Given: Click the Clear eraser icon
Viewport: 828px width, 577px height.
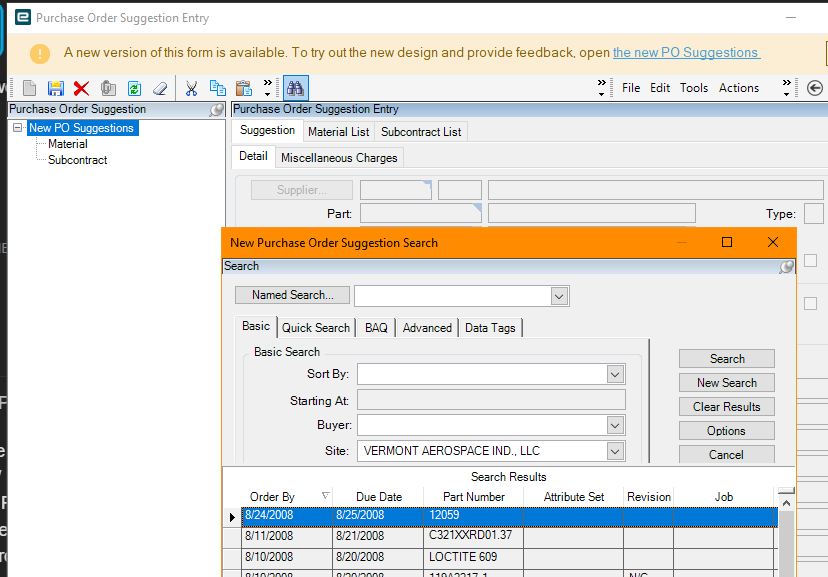Looking at the screenshot, I should pyautogui.click(x=160, y=88).
